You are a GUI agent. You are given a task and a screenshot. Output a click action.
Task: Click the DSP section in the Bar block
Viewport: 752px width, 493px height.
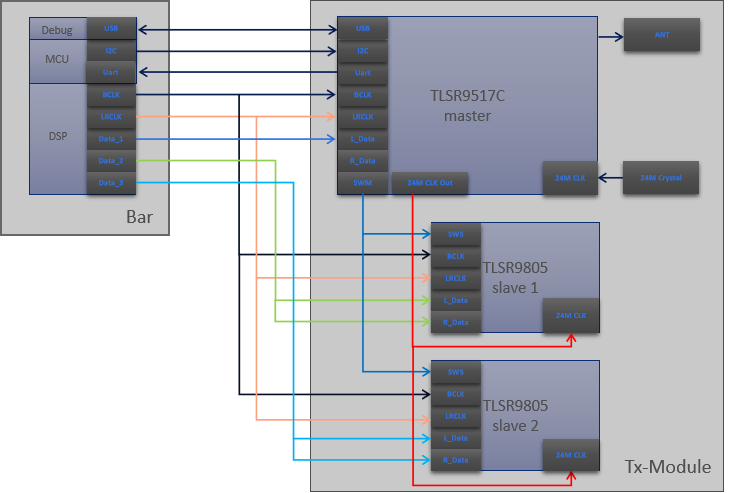coord(57,137)
